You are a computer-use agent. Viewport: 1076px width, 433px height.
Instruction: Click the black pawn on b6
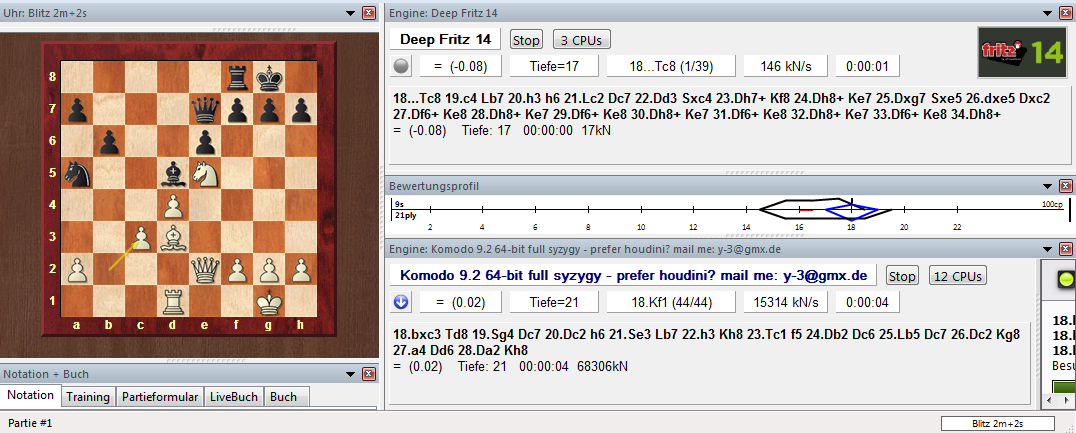click(110, 142)
